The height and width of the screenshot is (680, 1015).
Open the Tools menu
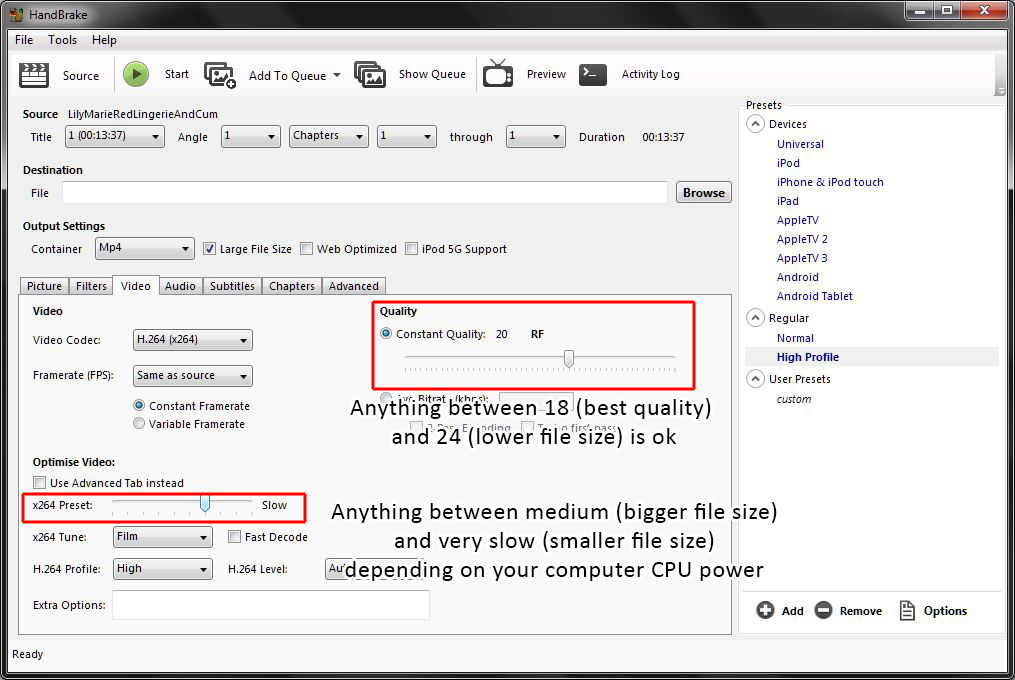[x=62, y=40]
